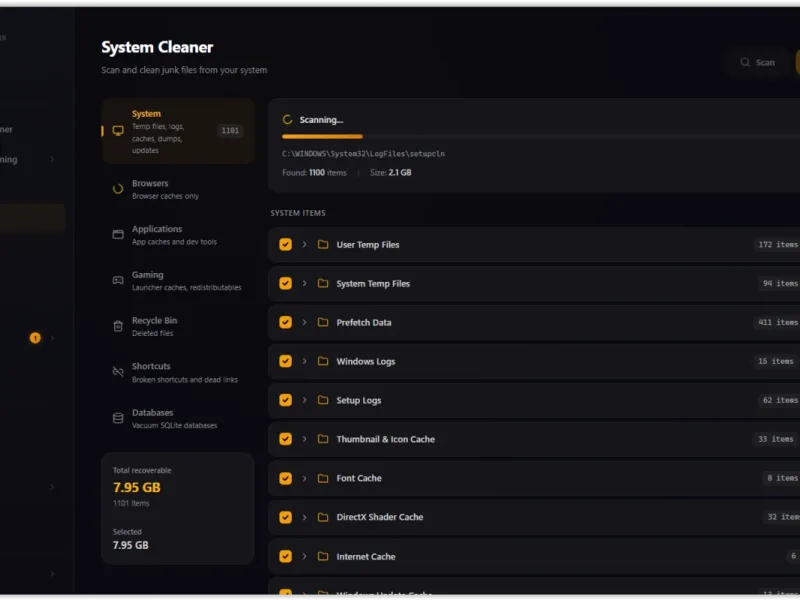Expand the Internet Cache row
This screenshot has height=600, width=800.
(305, 556)
